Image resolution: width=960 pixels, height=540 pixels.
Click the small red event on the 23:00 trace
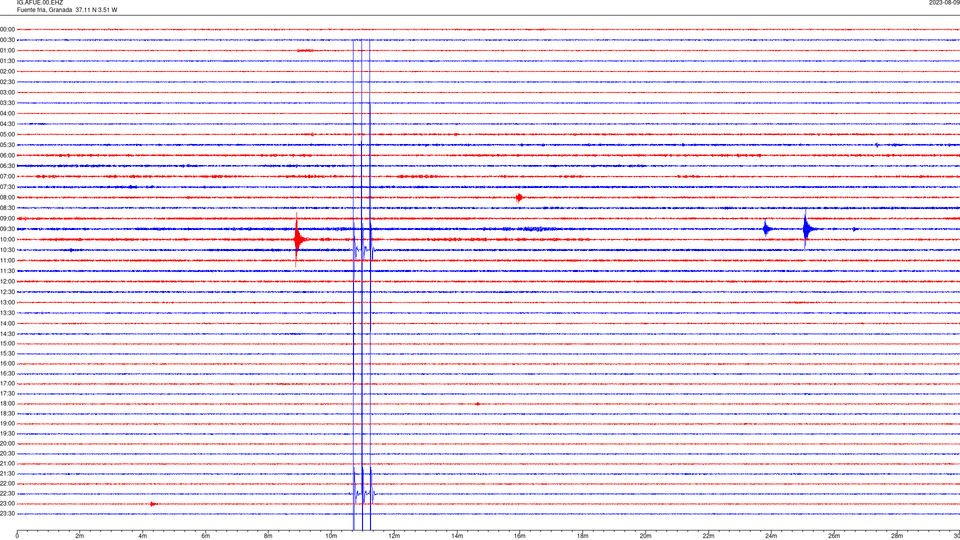[x=153, y=504]
